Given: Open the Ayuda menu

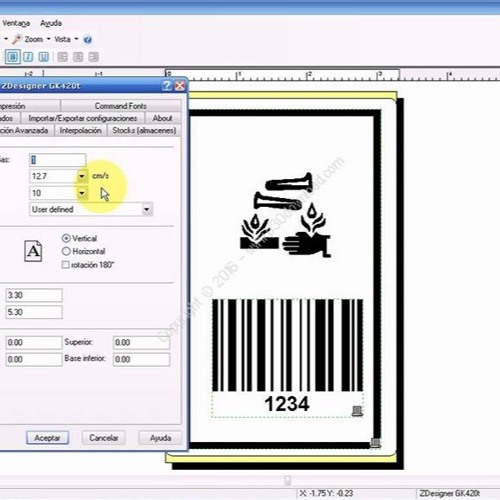Looking at the screenshot, I should point(51,23).
